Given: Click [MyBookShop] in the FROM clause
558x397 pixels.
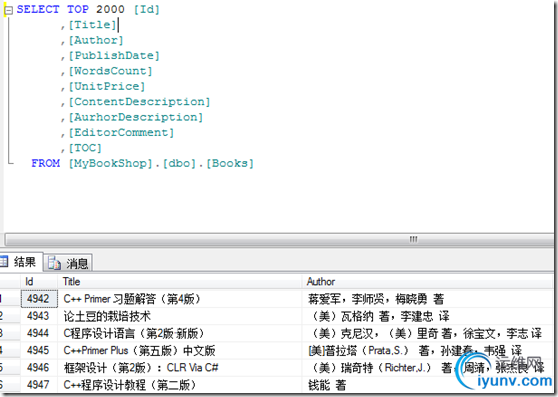Looking at the screenshot, I should [x=110, y=163].
